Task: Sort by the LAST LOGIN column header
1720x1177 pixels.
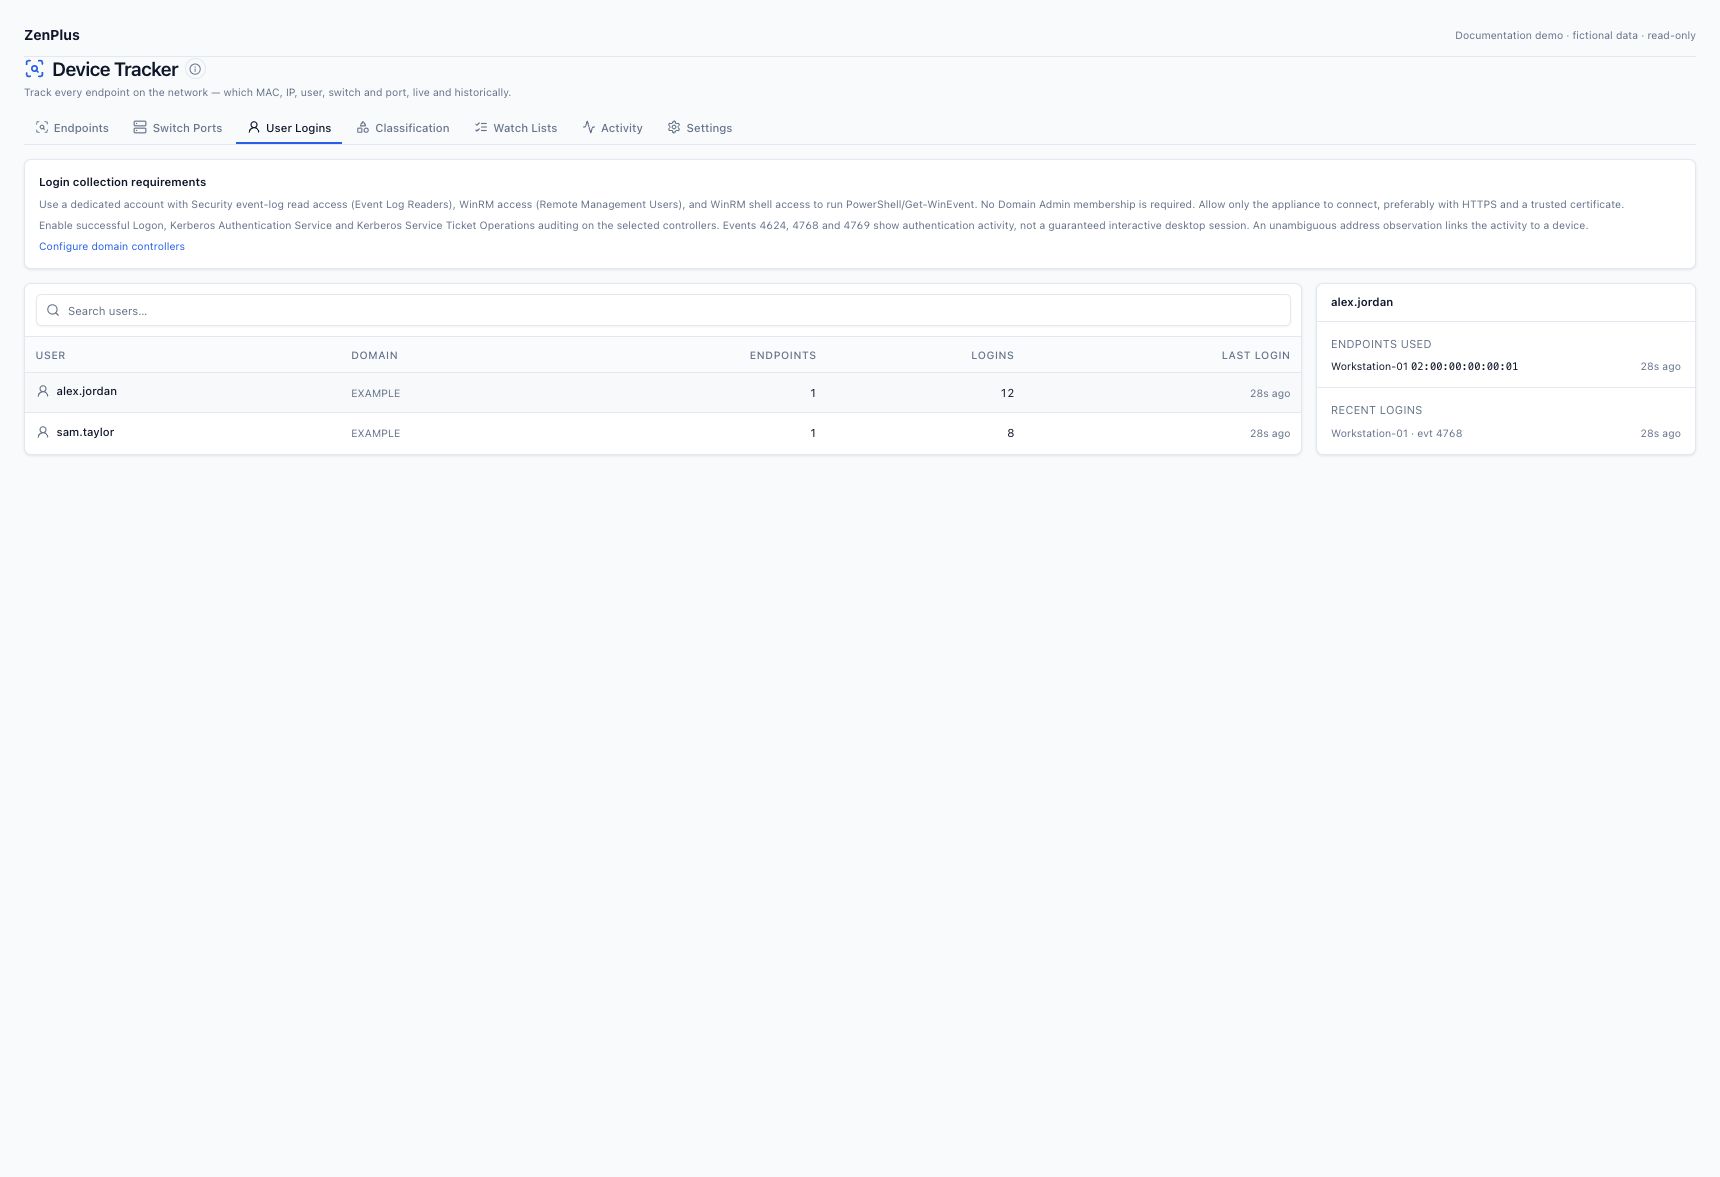Action: 1256,355
